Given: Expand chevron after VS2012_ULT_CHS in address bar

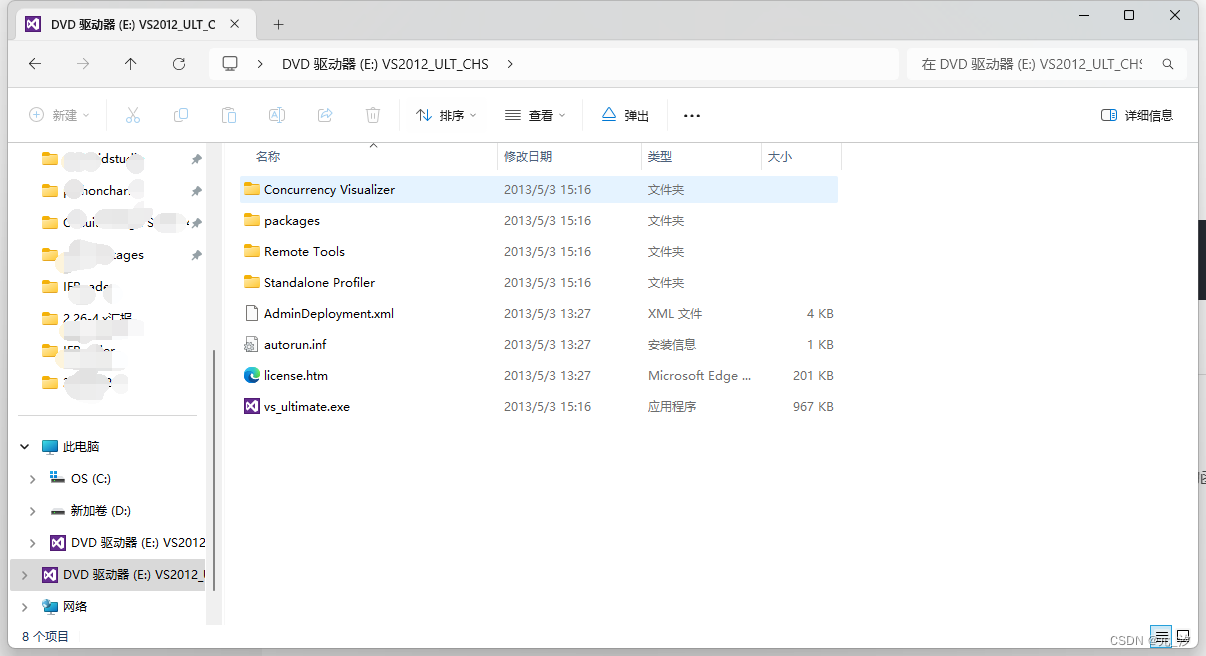Looking at the screenshot, I should [x=510, y=64].
